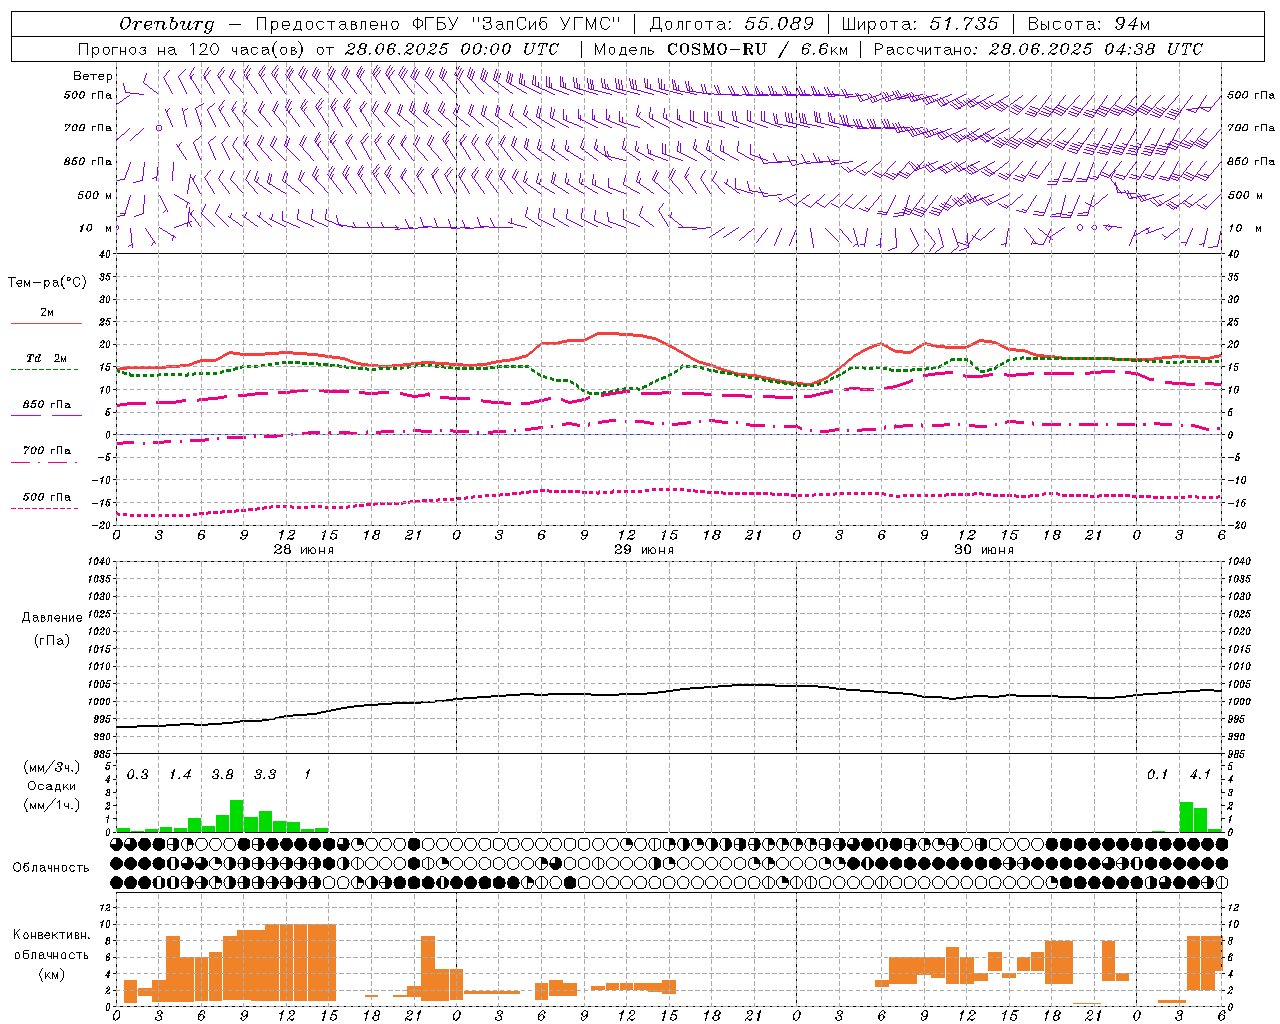Click the 3.3 precipitation total
Screen dimensions: 1280x1024
pyautogui.click(x=265, y=775)
